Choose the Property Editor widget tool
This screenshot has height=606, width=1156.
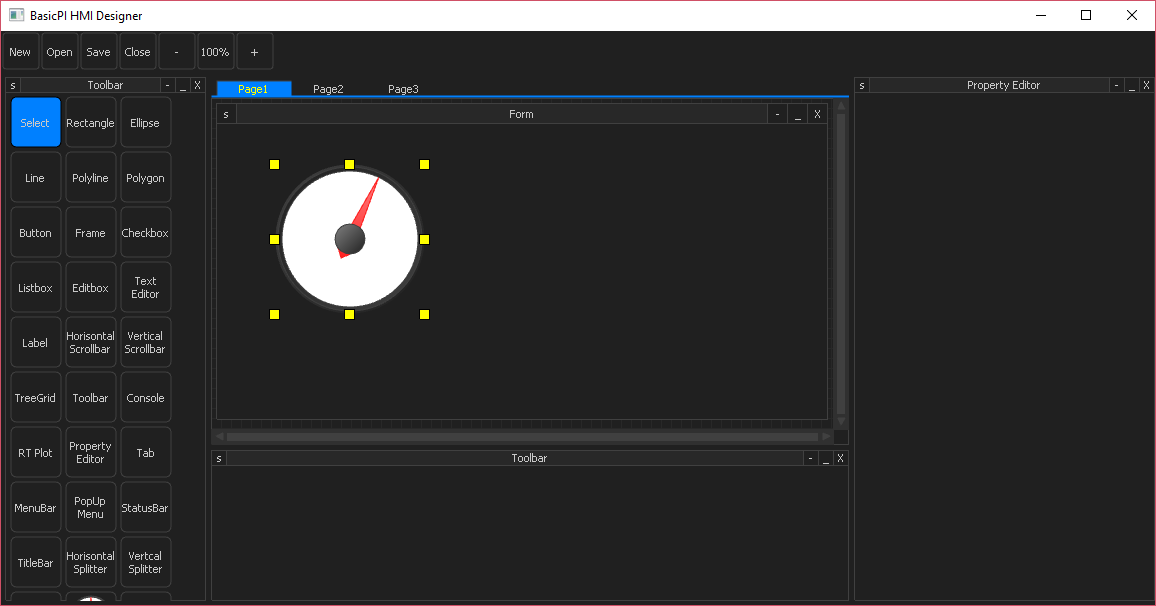[x=91, y=453]
